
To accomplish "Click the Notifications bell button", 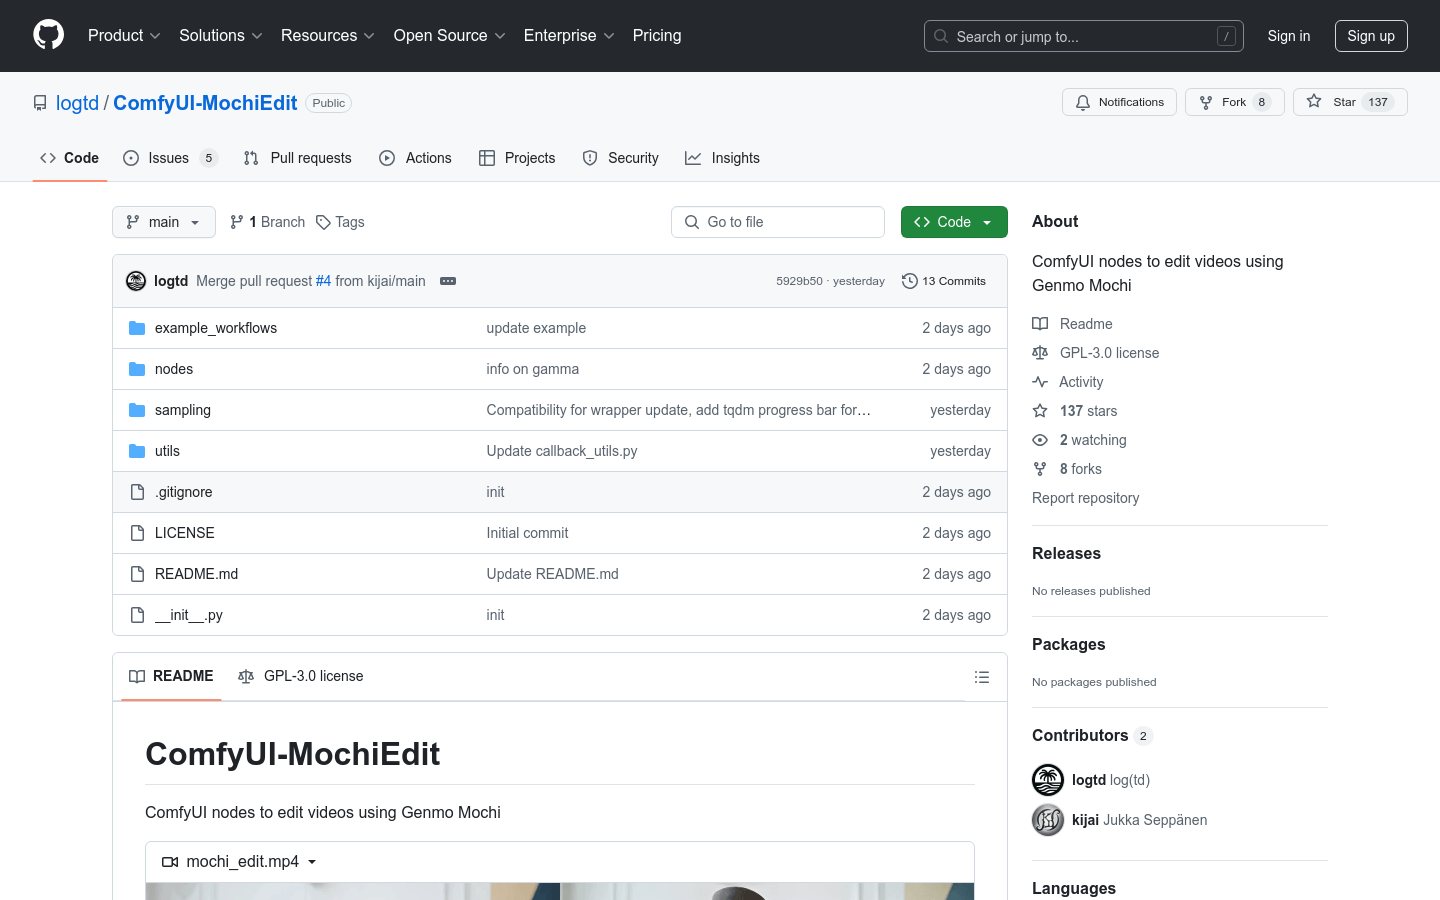I will [x=1119, y=102].
